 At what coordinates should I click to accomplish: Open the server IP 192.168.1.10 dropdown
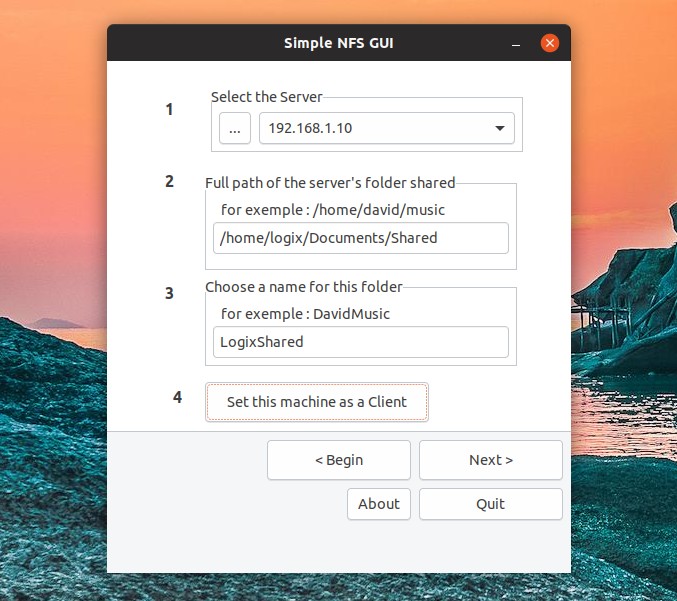click(386, 128)
